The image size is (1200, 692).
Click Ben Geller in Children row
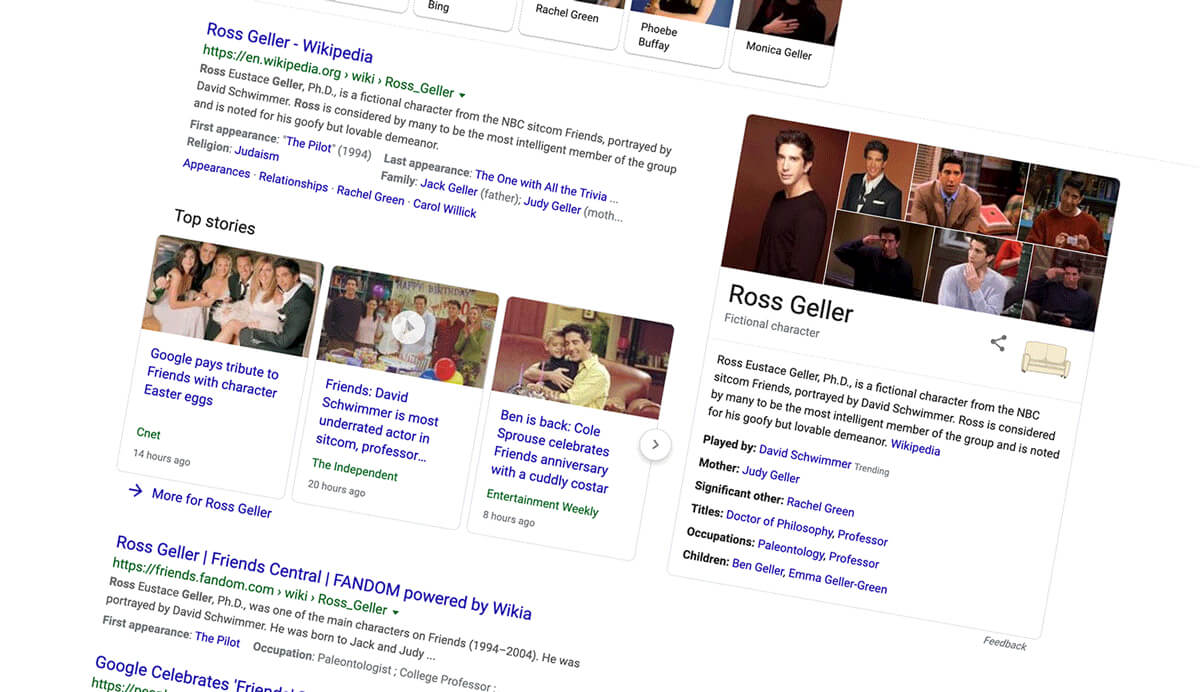click(757, 566)
